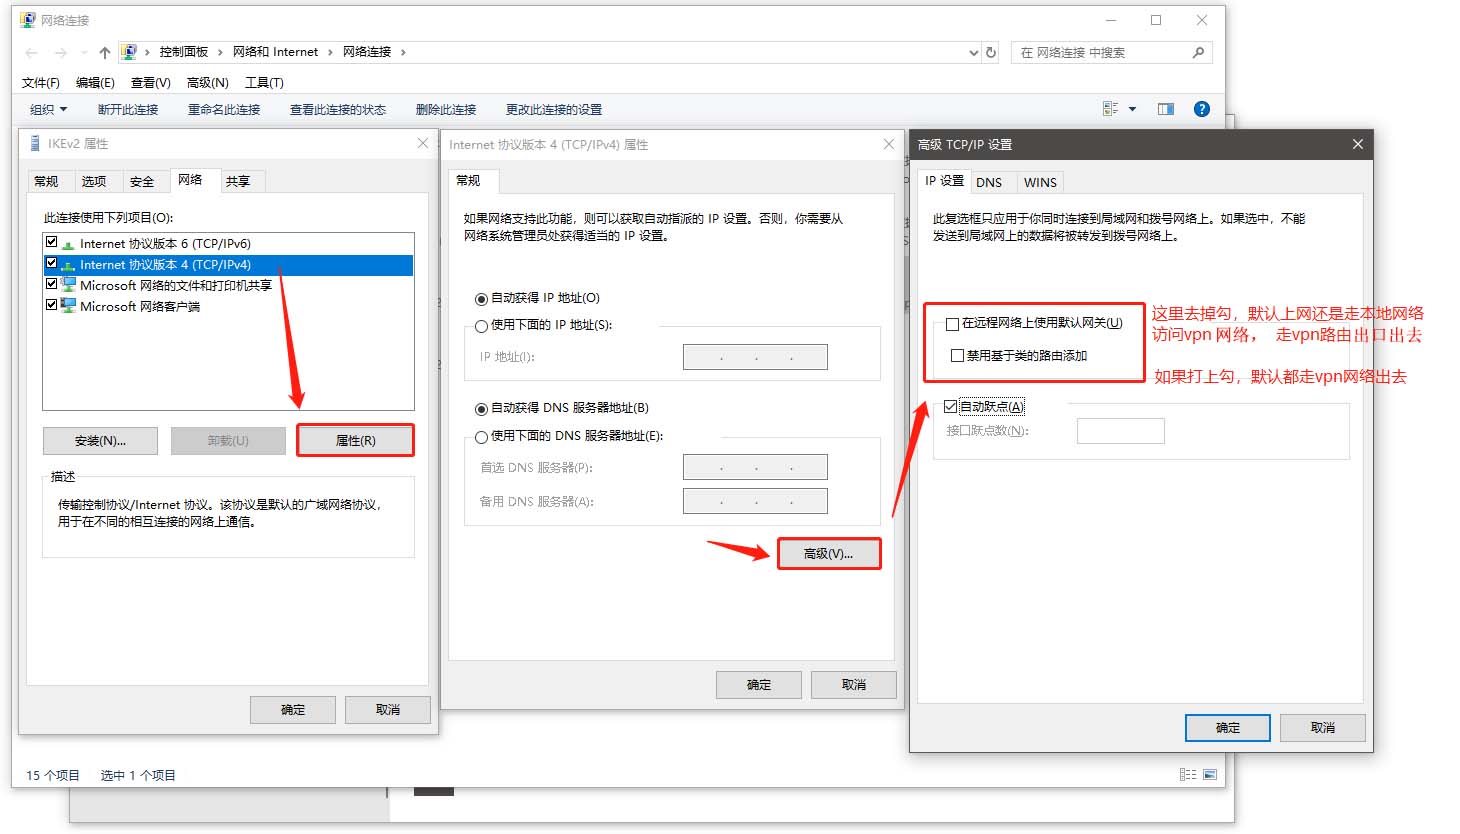Select 自动获得 DNS 服务器地址 option
The image size is (1460, 834).
481,409
